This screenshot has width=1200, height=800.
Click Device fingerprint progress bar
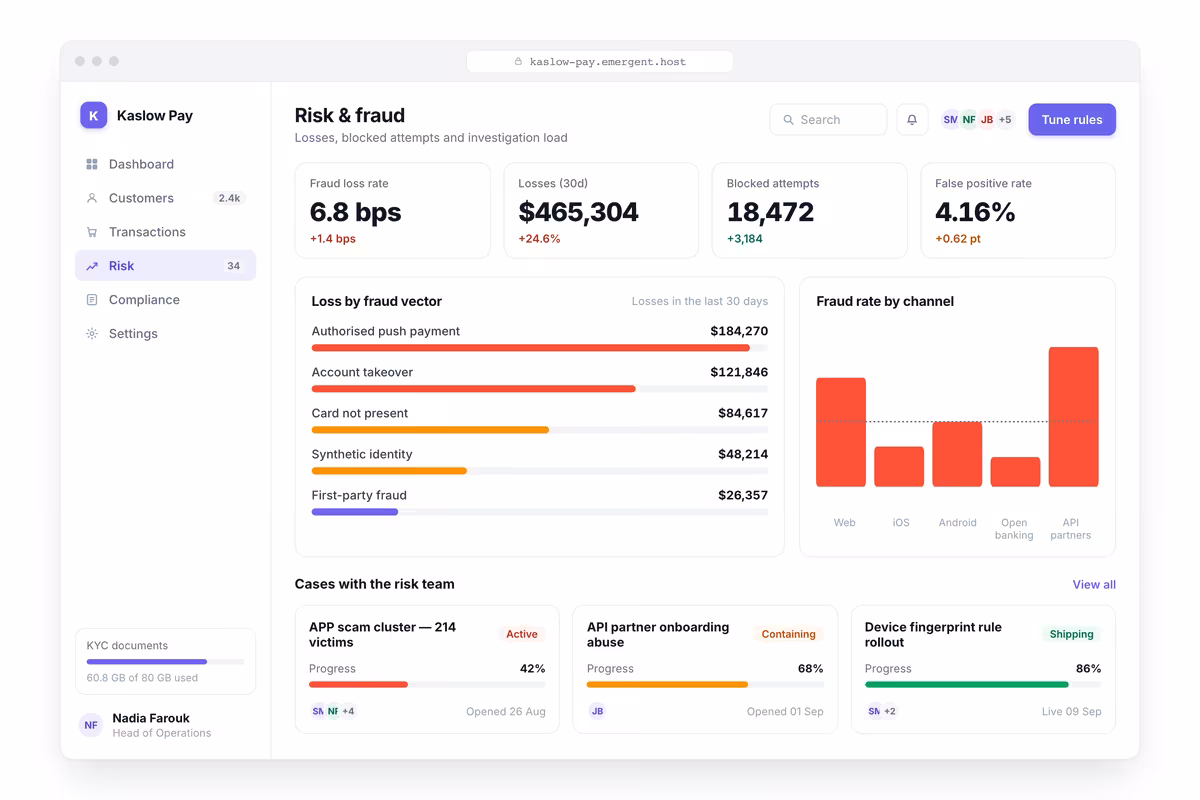[x=983, y=685]
